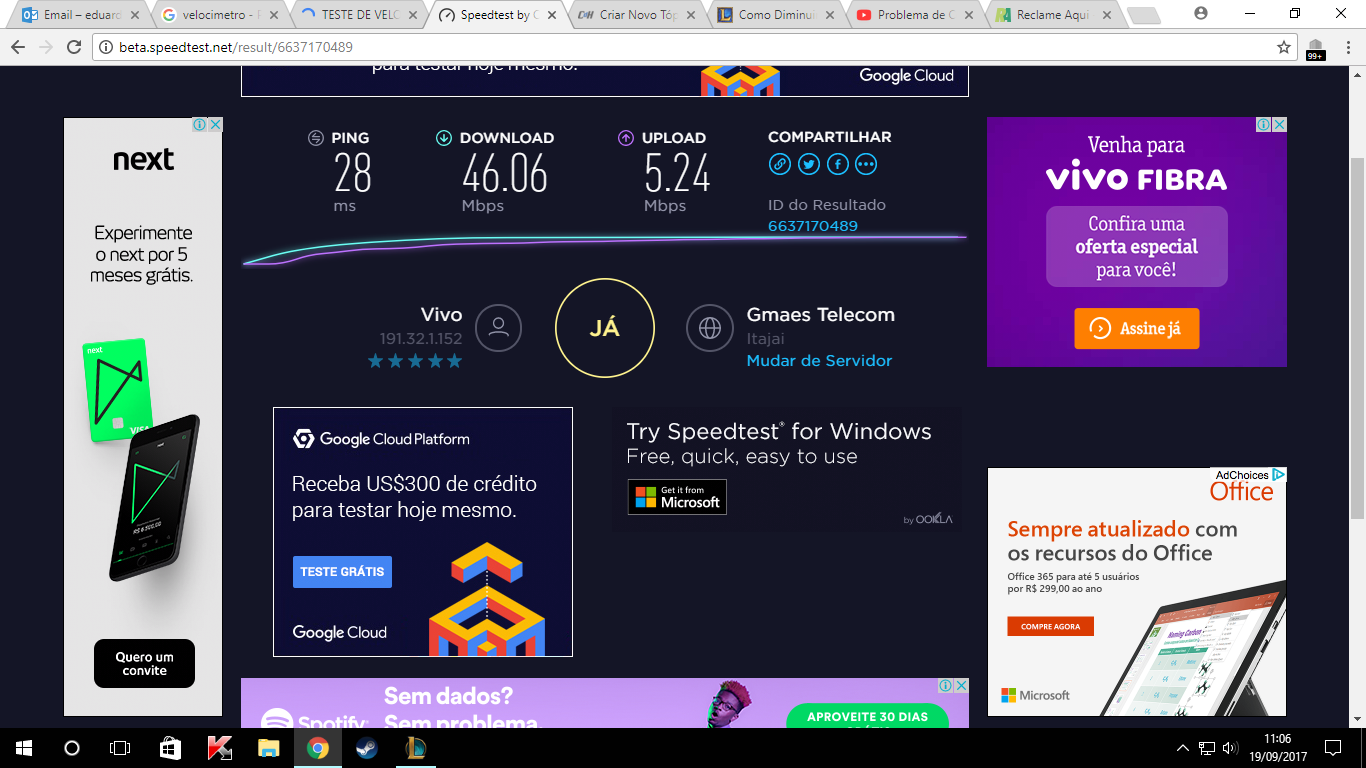Switch to Como Diminuir tab

tap(775, 15)
